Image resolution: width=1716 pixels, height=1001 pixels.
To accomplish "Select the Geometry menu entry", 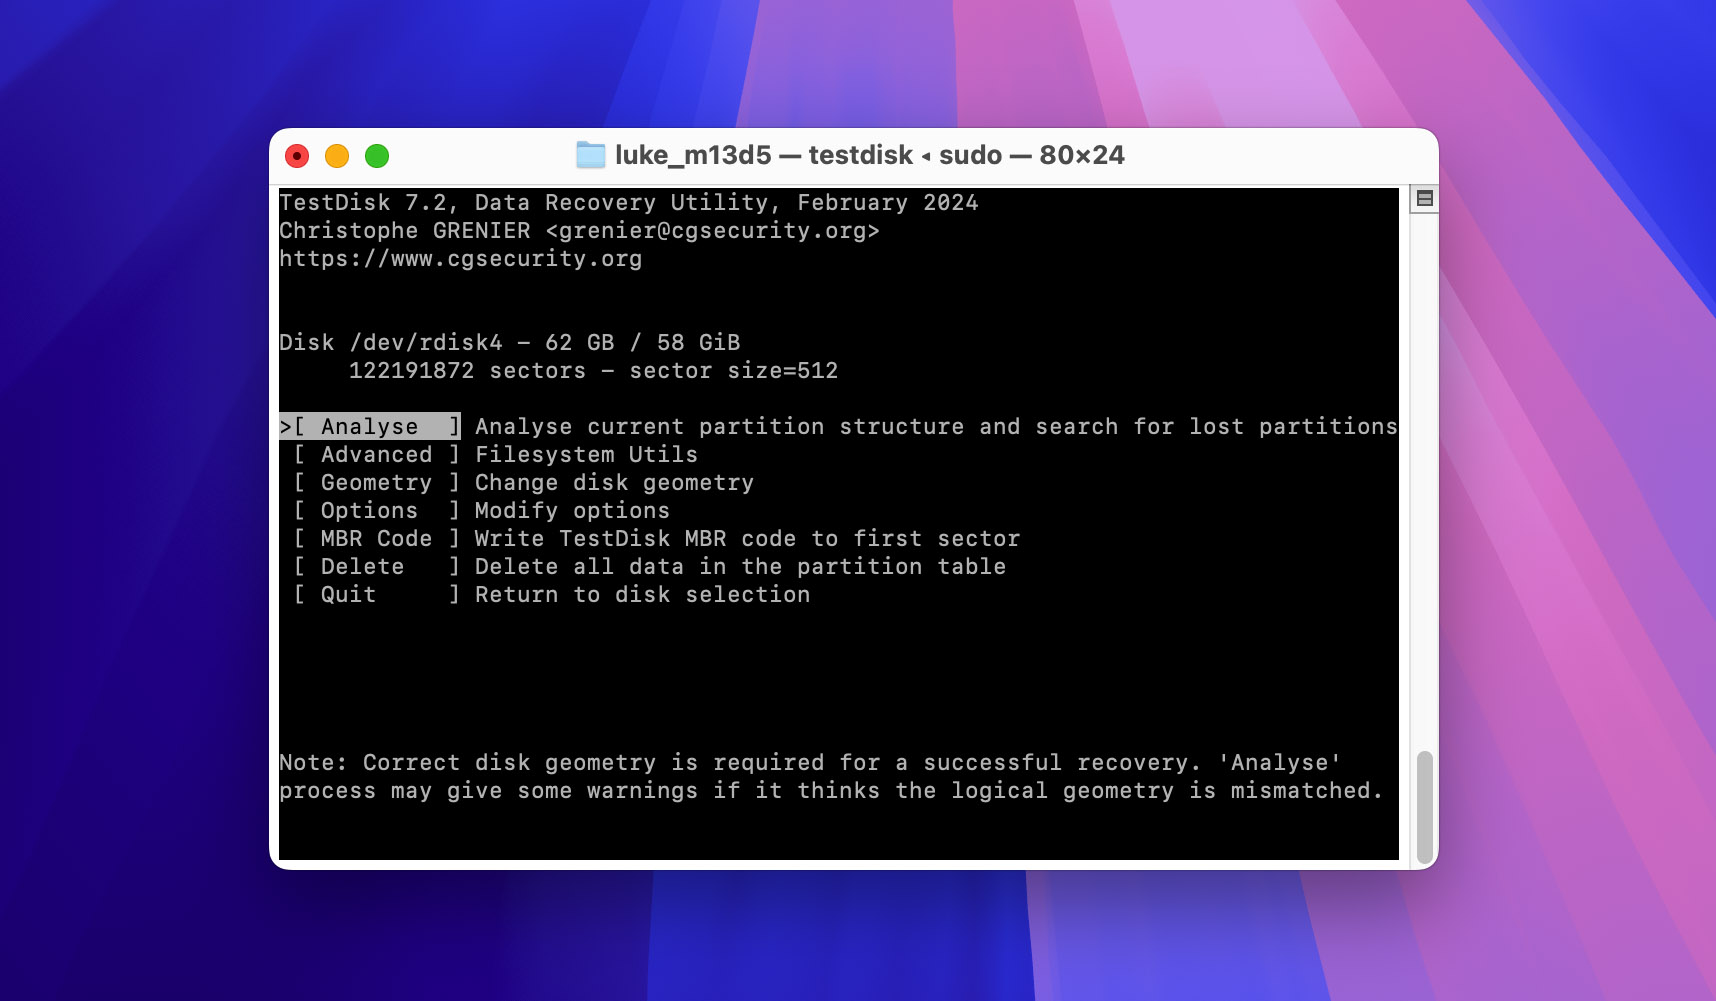I will tap(376, 482).
